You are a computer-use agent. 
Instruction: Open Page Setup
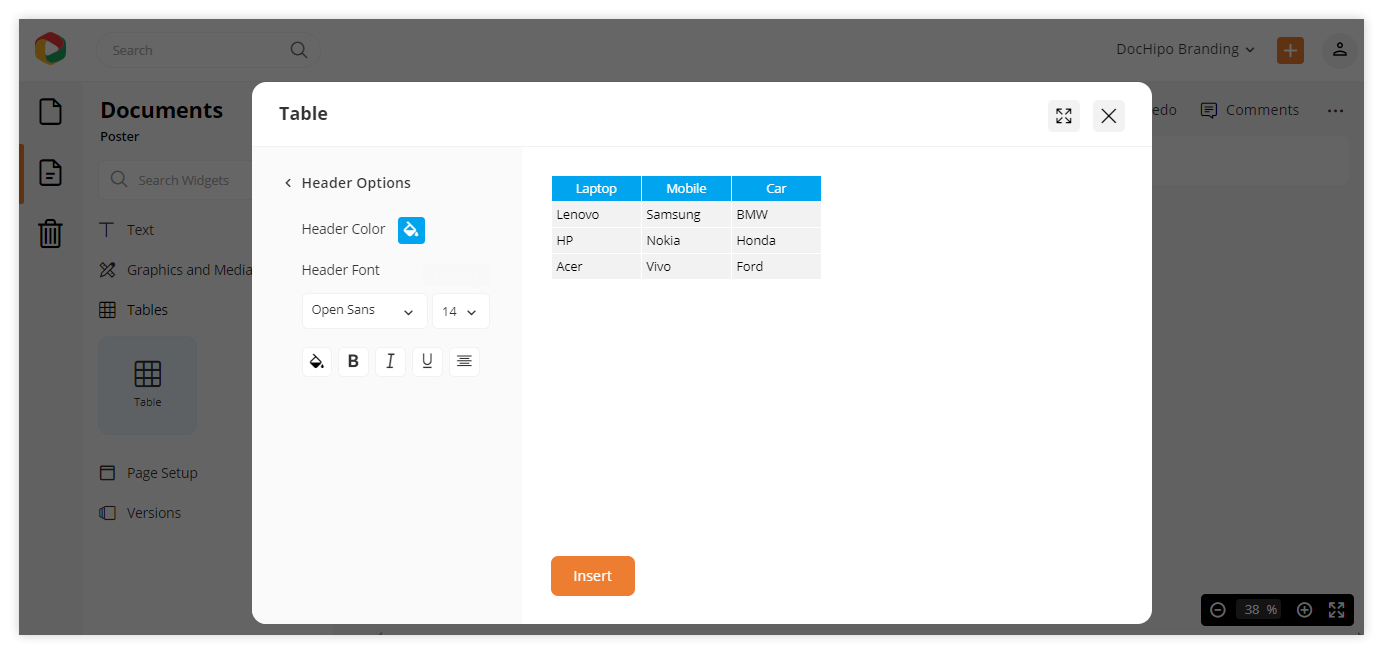tap(162, 473)
